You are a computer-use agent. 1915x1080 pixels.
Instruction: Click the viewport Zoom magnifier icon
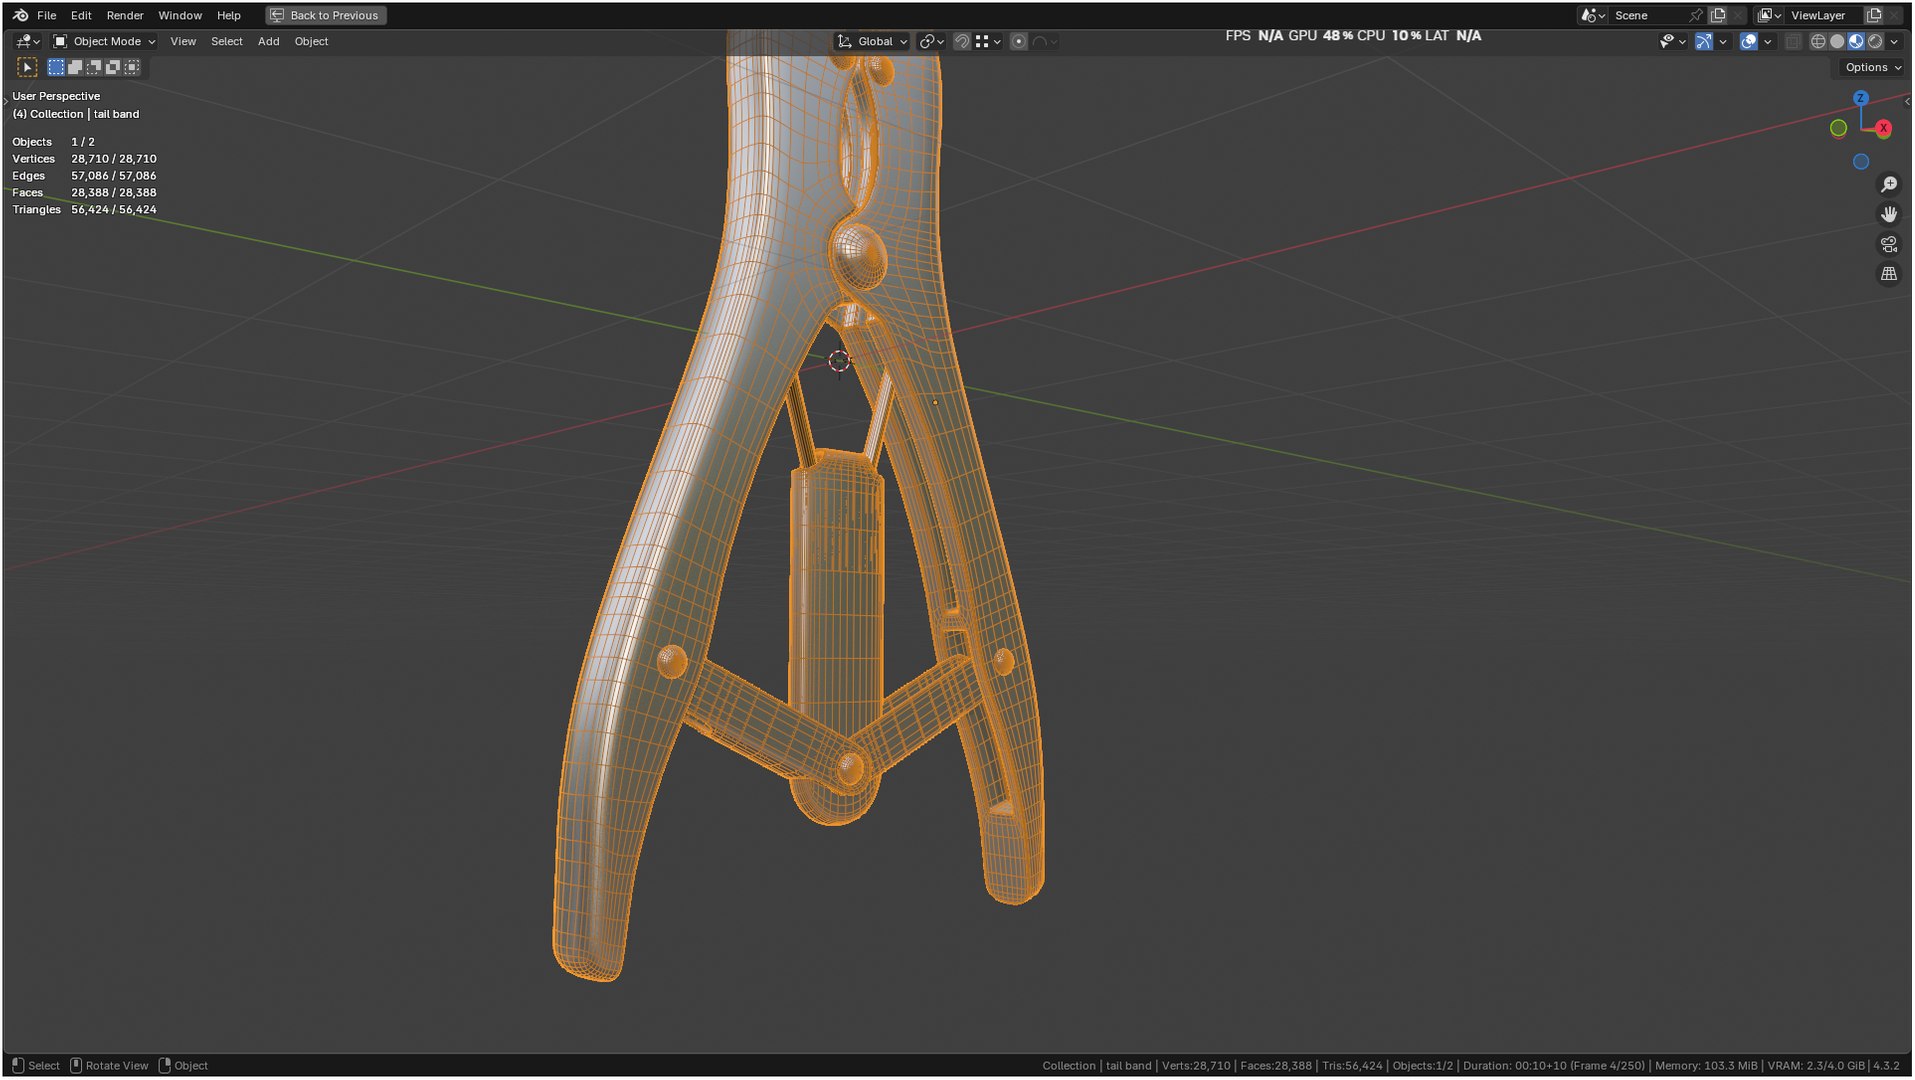pyautogui.click(x=1889, y=185)
